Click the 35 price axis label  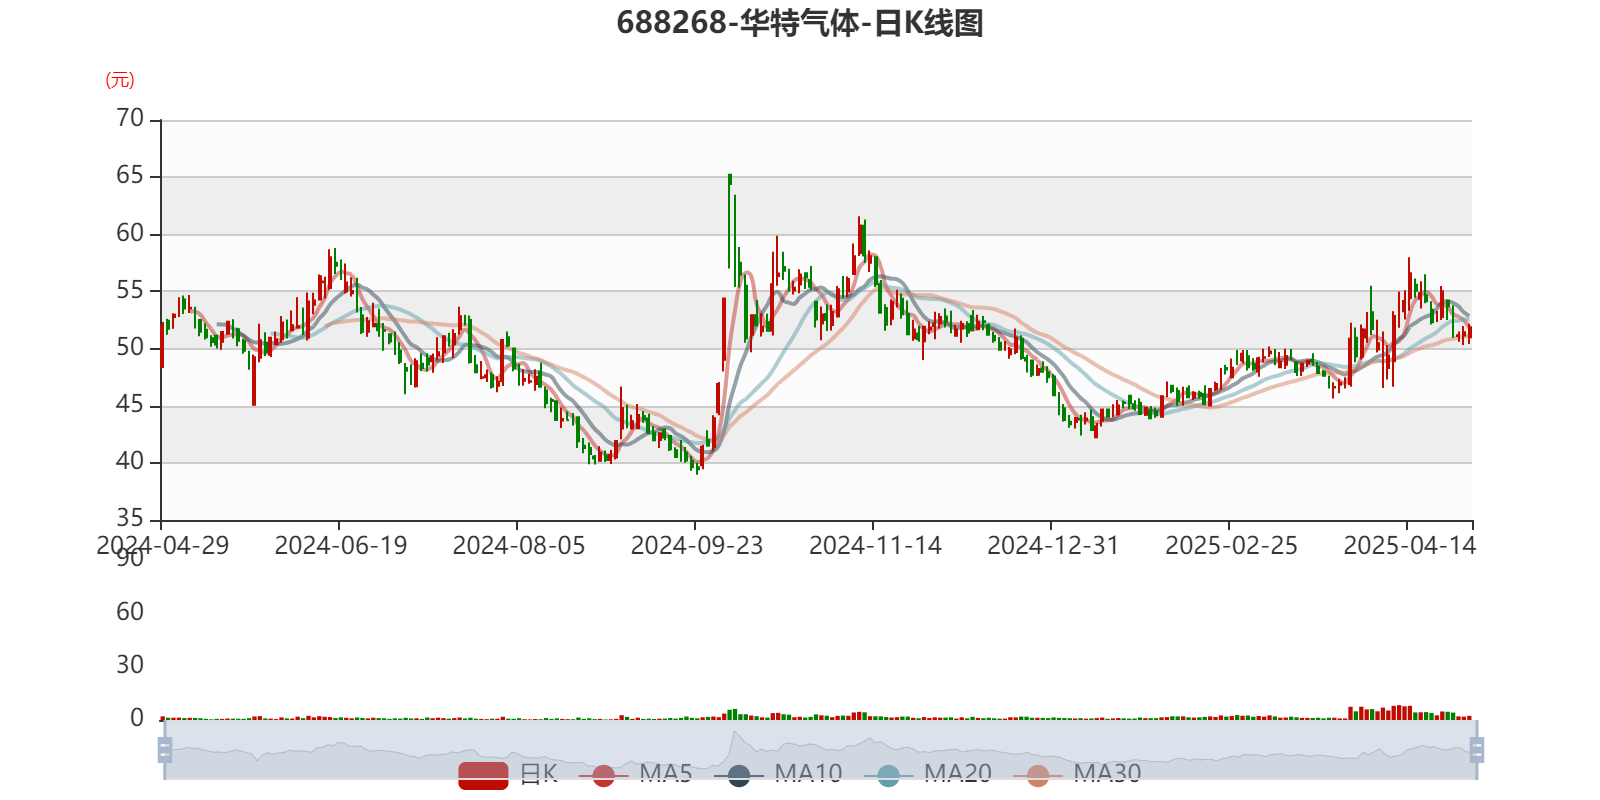pyautogui.click(x=130, y=519)
